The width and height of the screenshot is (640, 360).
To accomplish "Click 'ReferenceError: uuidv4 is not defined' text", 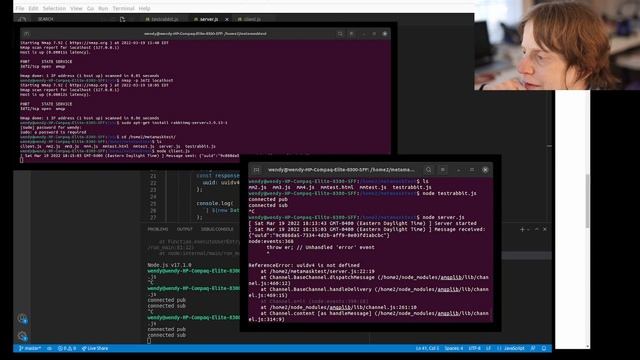I will [304, 265].
